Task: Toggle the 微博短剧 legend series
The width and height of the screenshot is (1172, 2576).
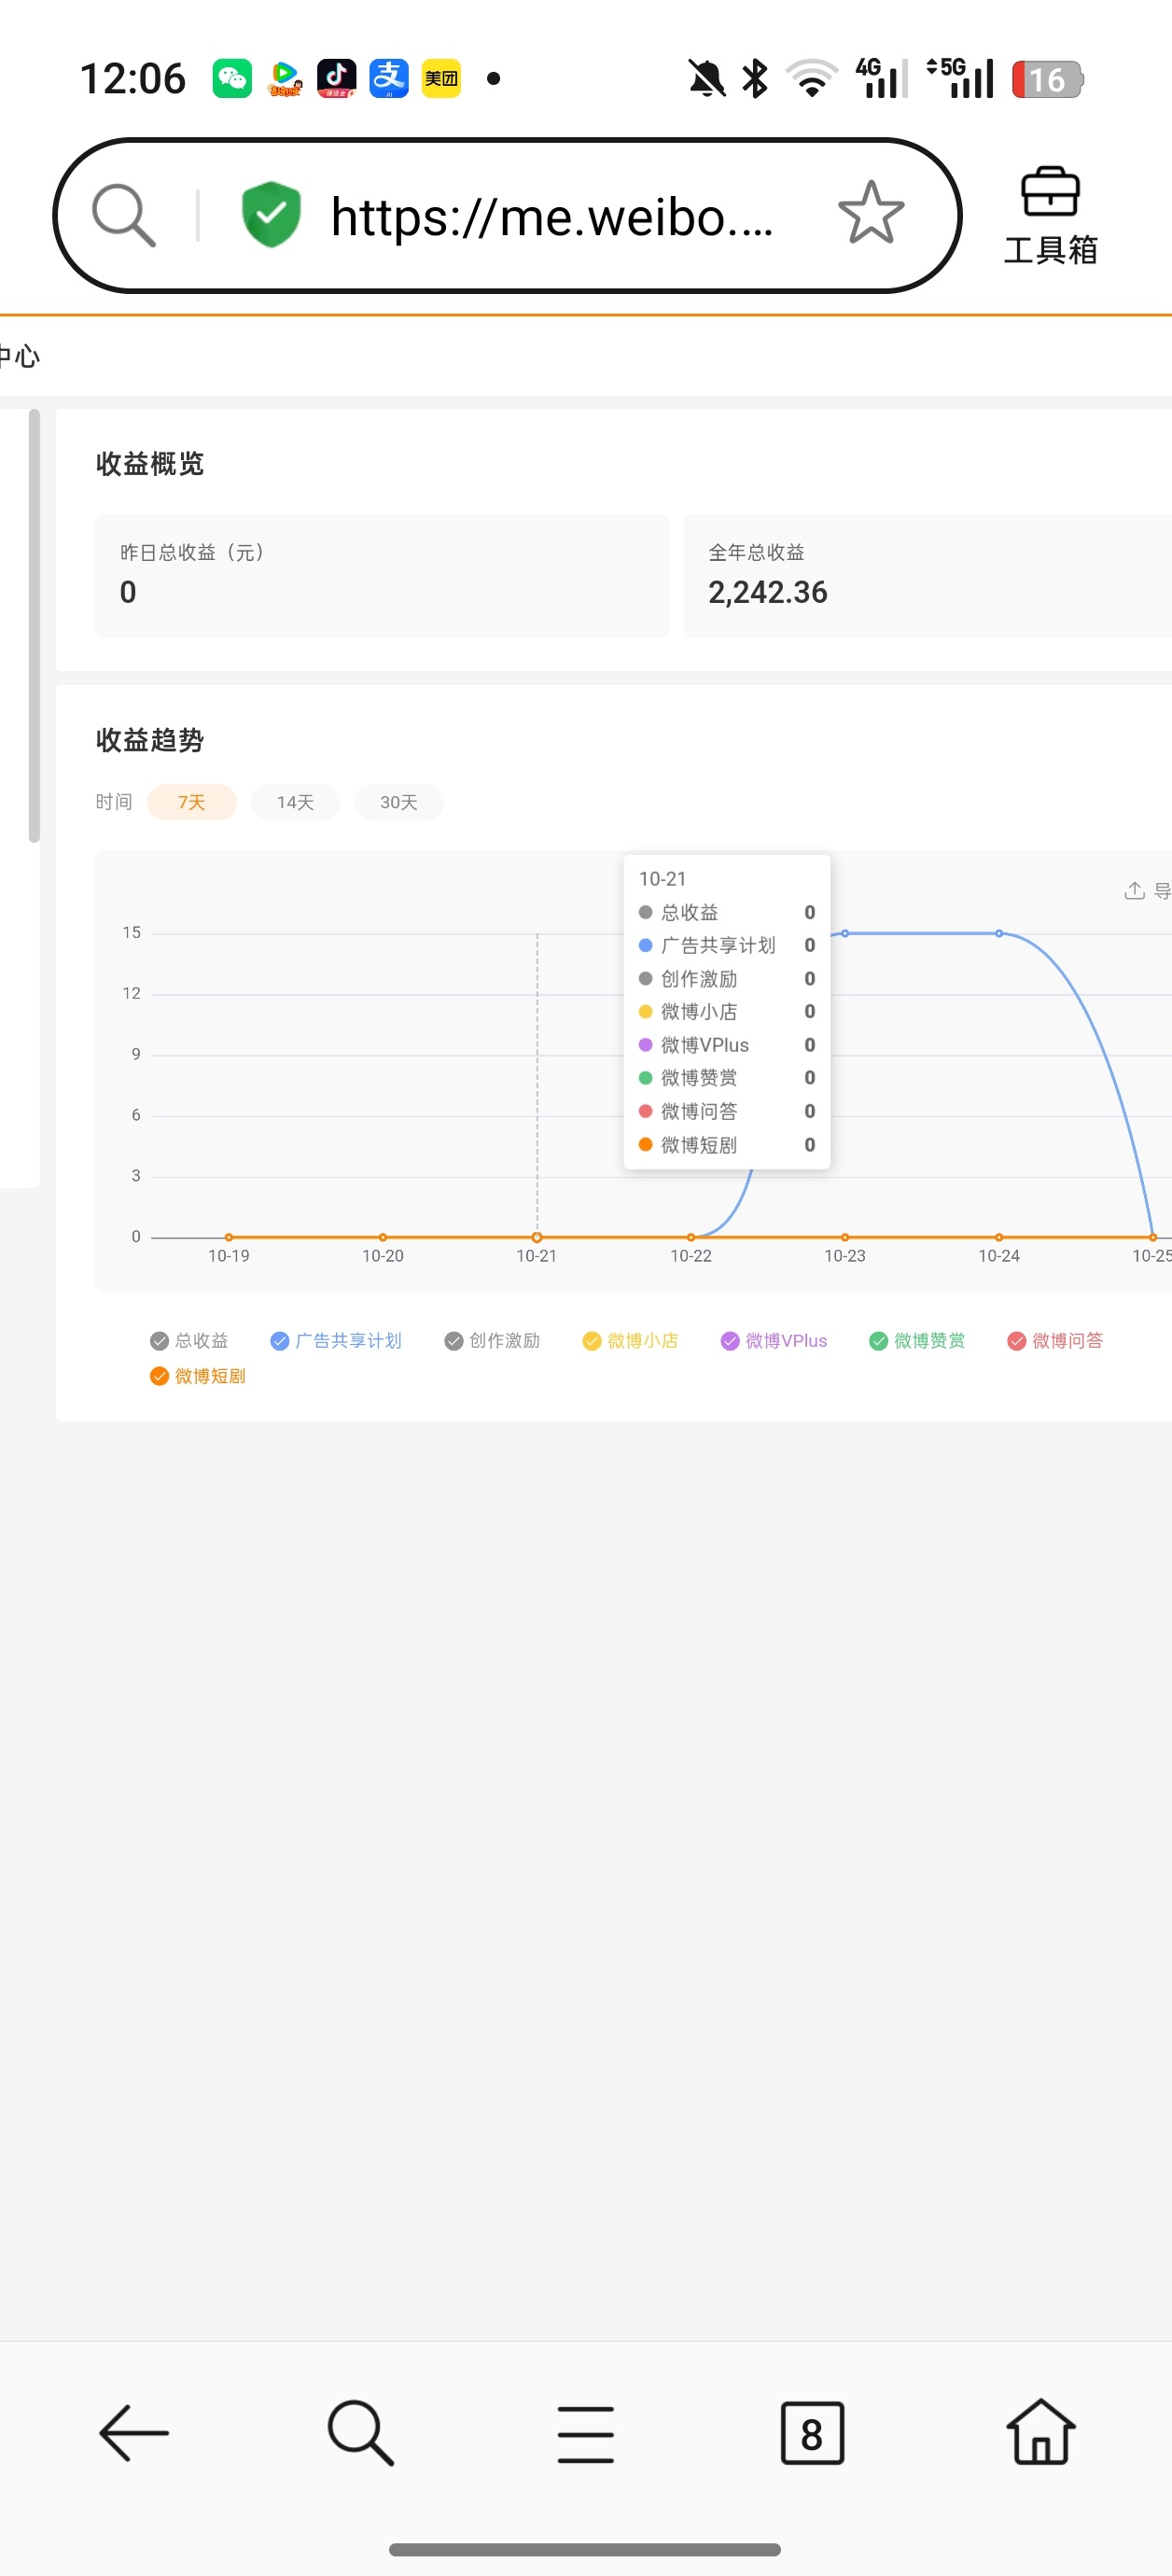Action: click(x=197, y=1376)
